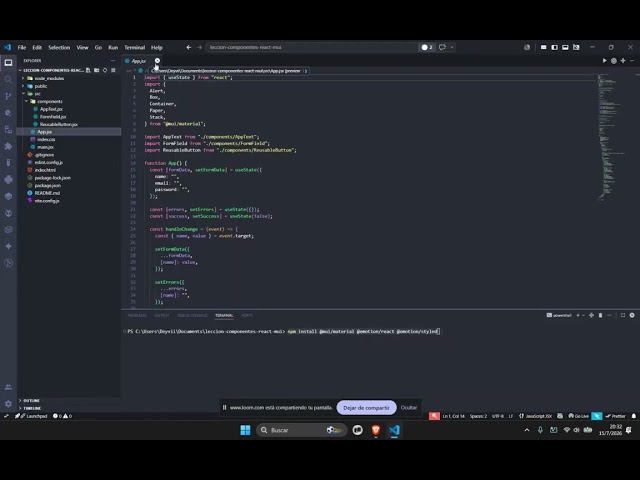Screen dimensions: 640x480
Task: Click the New File icon in Explorer header
Action: click(88, 70)
